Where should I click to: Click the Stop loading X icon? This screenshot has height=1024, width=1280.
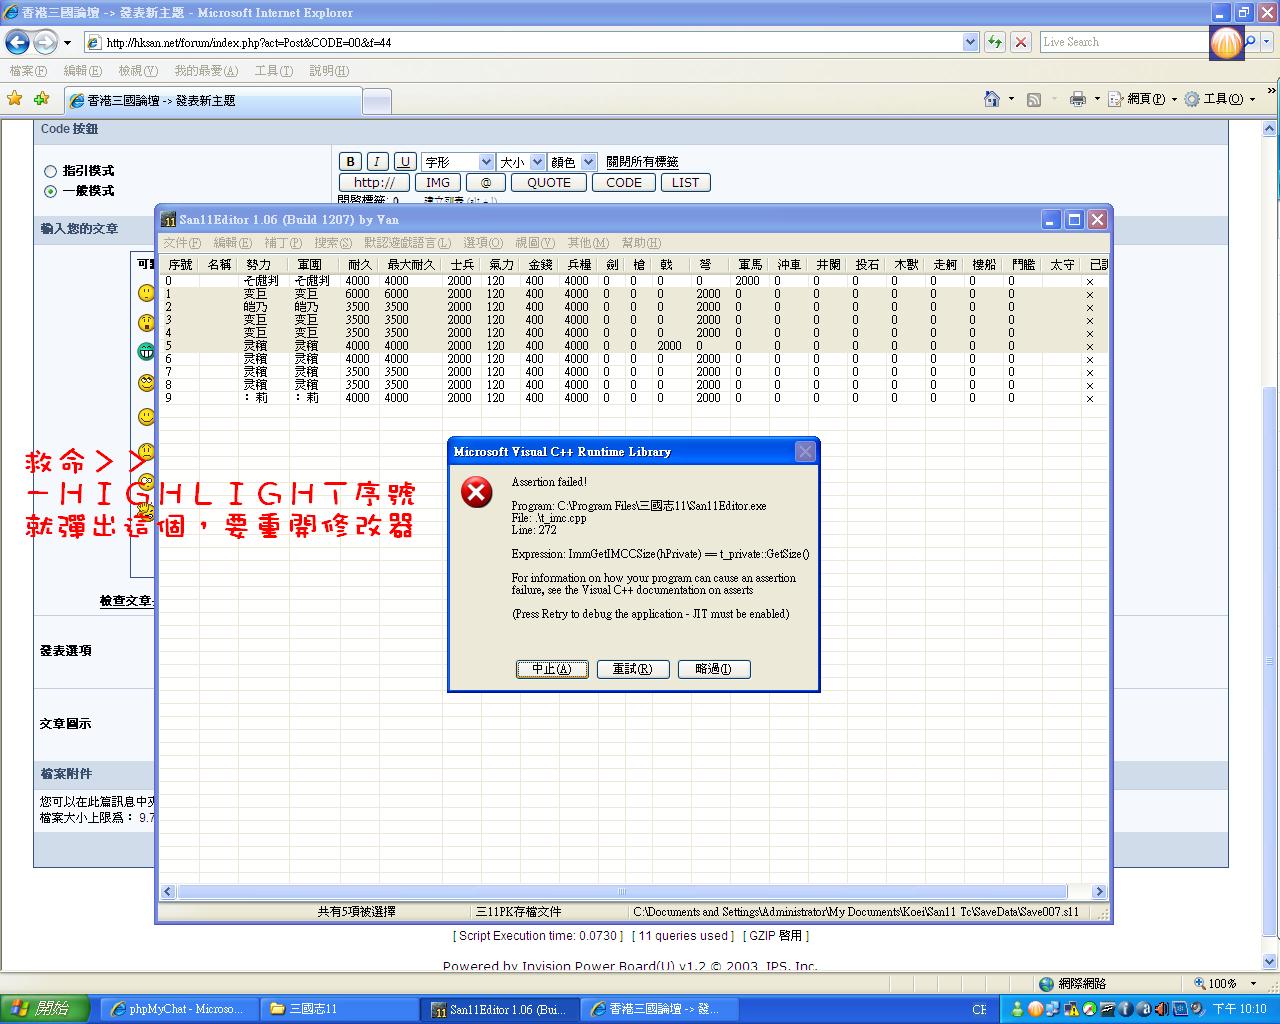click(x=1020, y=42)
